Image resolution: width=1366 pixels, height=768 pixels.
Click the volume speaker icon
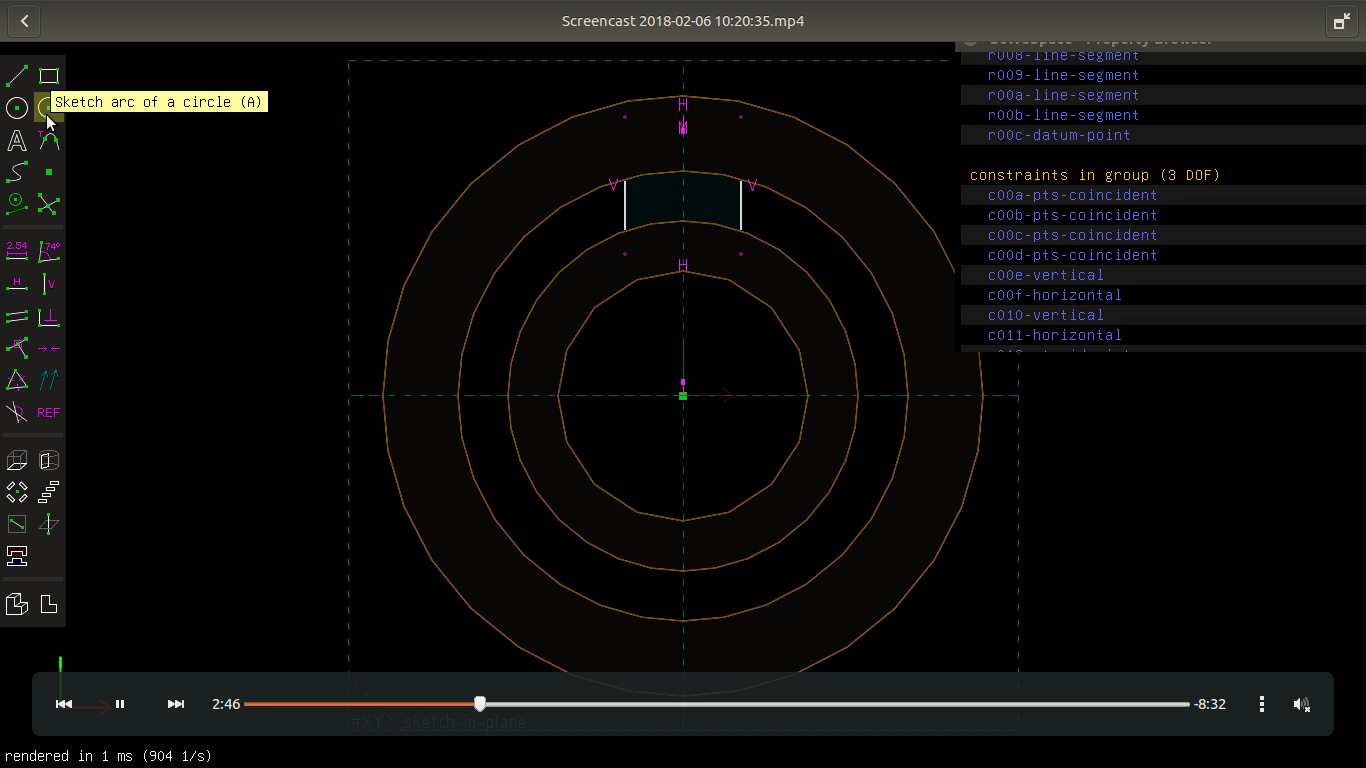(1302, 704)
